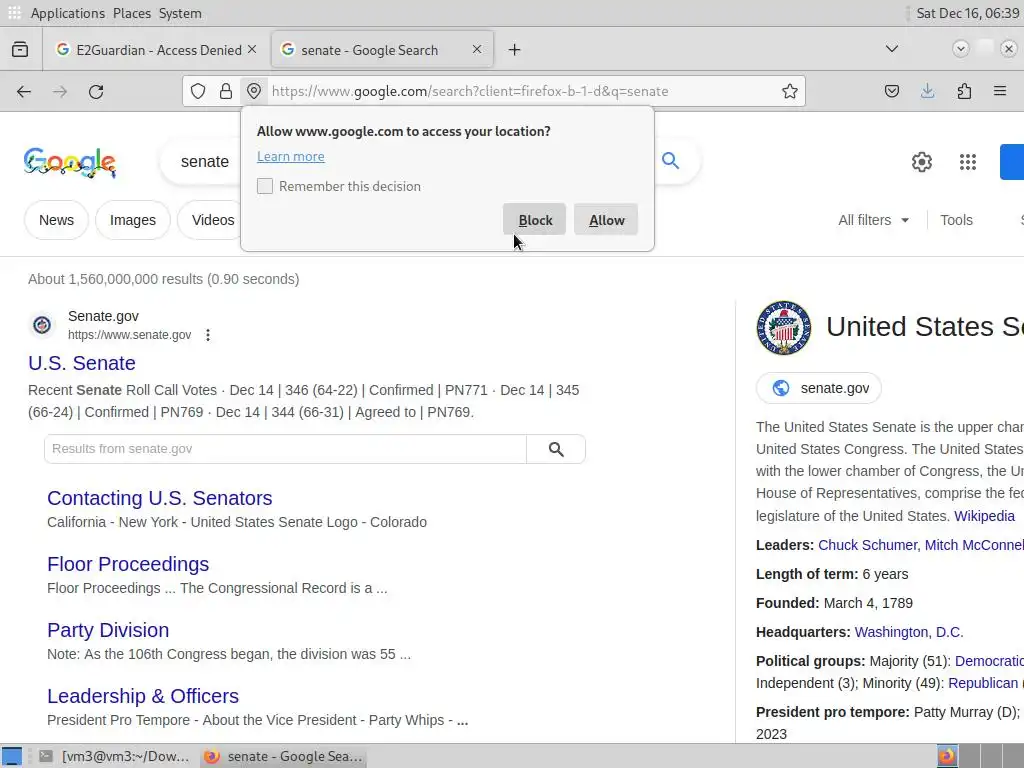Image resolution: width=1024 pixels, height=768 pixels.
Task: Open more options for Senate.gov result
Action: click(208, 335)
